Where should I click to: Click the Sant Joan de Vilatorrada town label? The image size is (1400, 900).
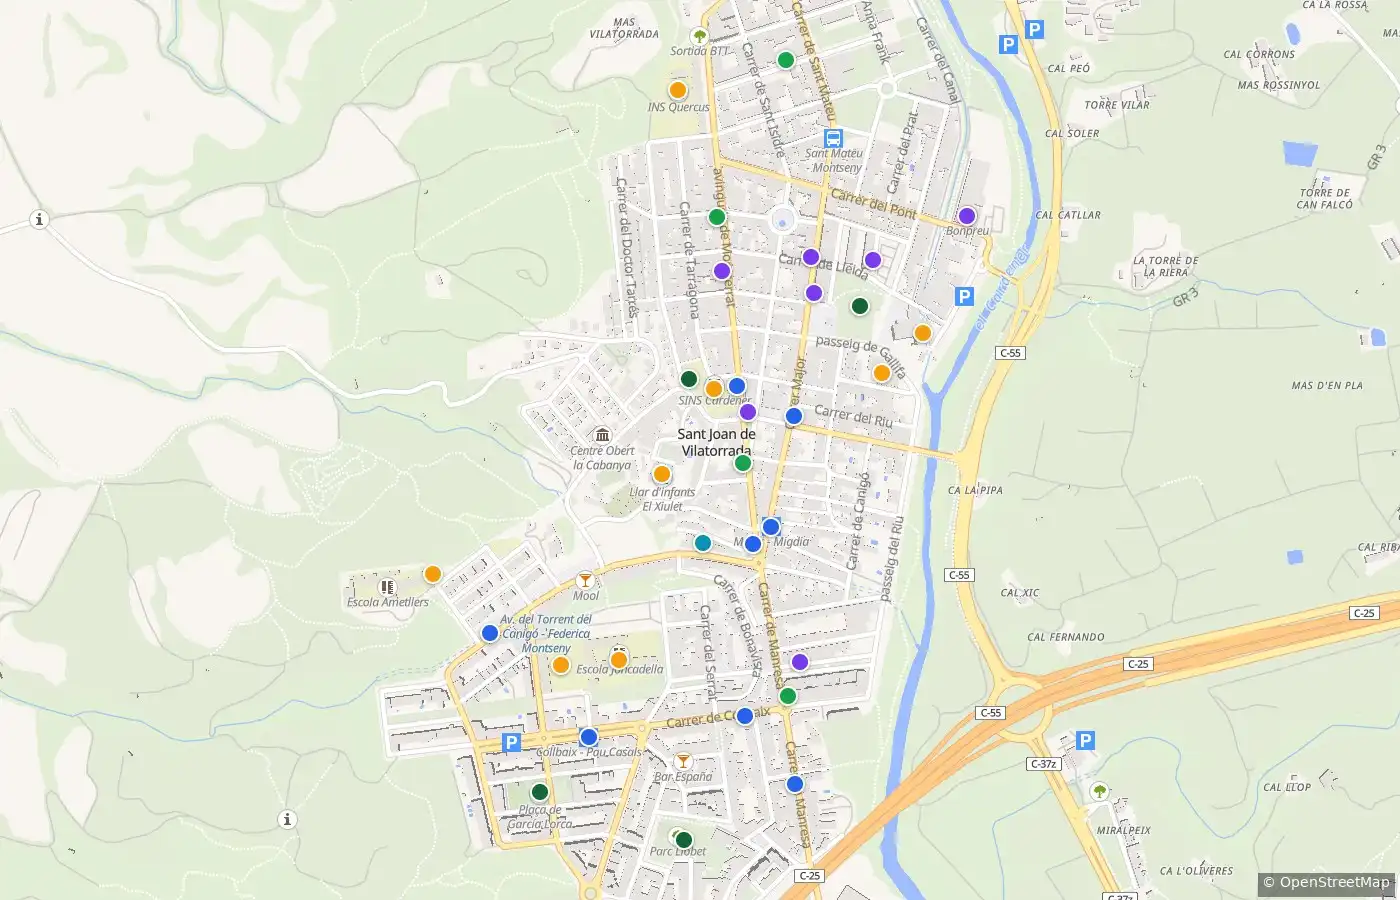coord(716,442)
